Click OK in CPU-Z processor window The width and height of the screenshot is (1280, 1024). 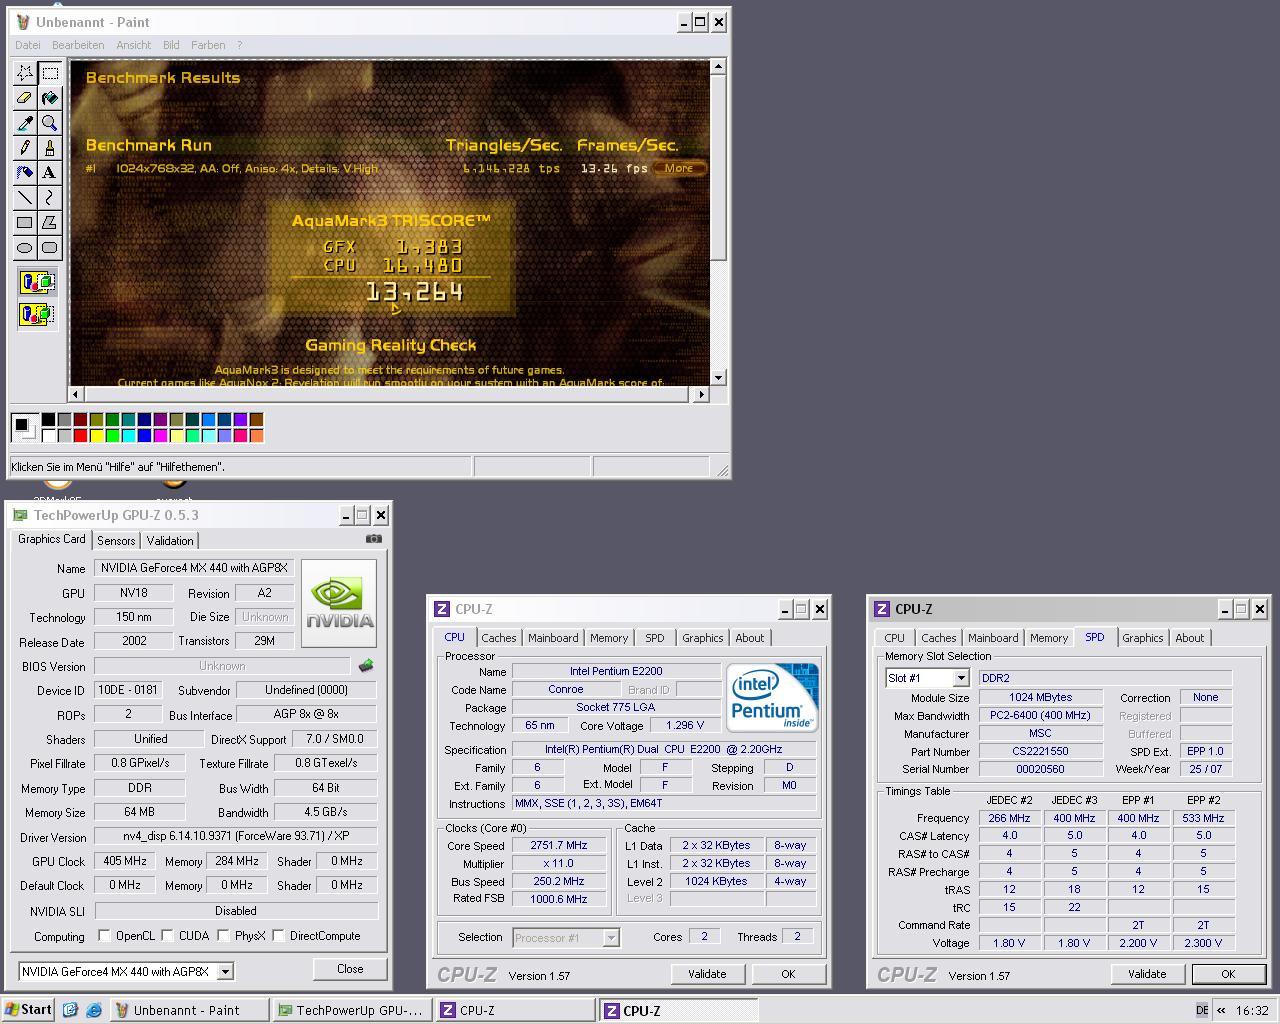(788, 974)
